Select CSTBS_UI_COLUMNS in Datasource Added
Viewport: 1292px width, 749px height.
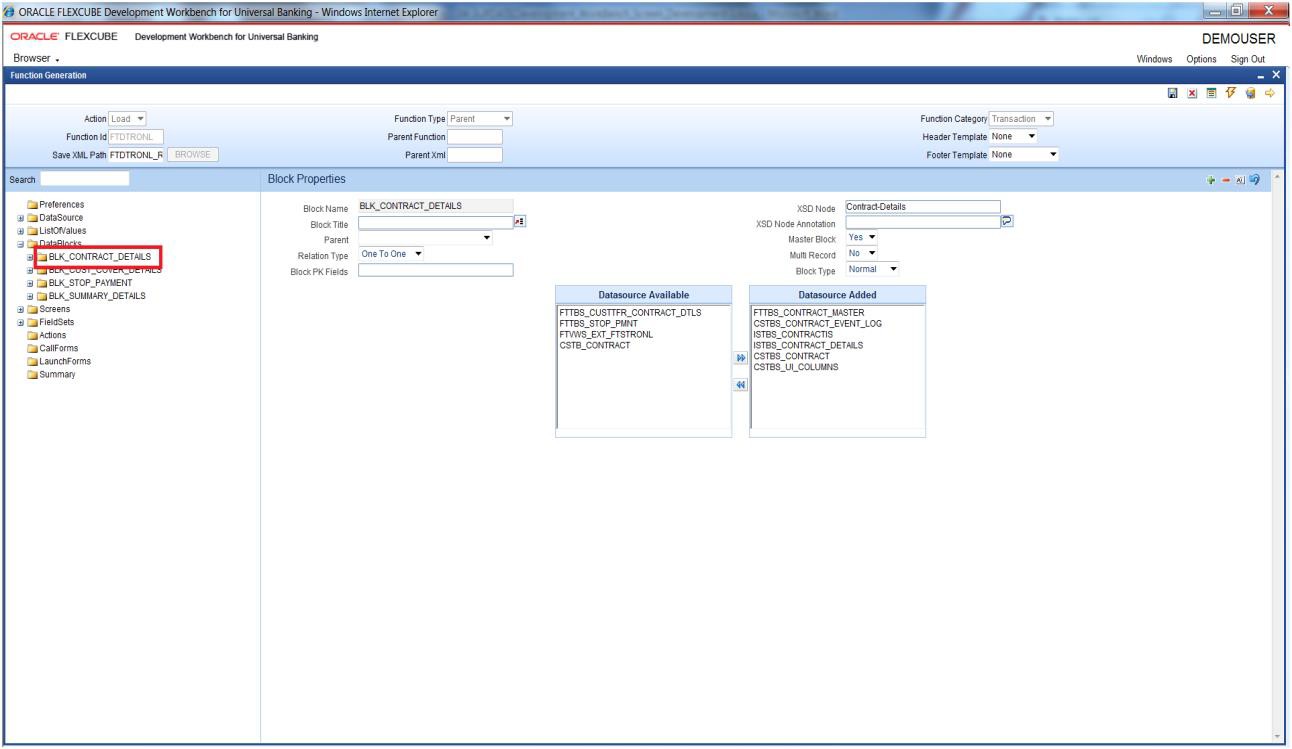(x=796, y=366)
